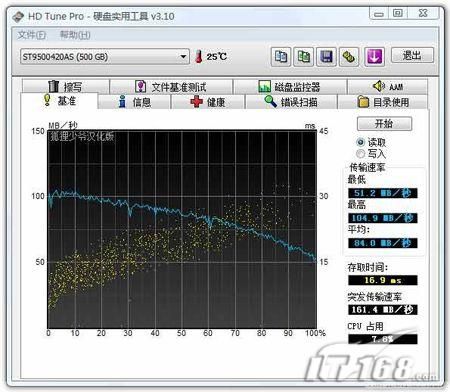Click the 84.0 MB/秒 average value
The height and width of the screenshot is (392, 450).
[383, 243]
